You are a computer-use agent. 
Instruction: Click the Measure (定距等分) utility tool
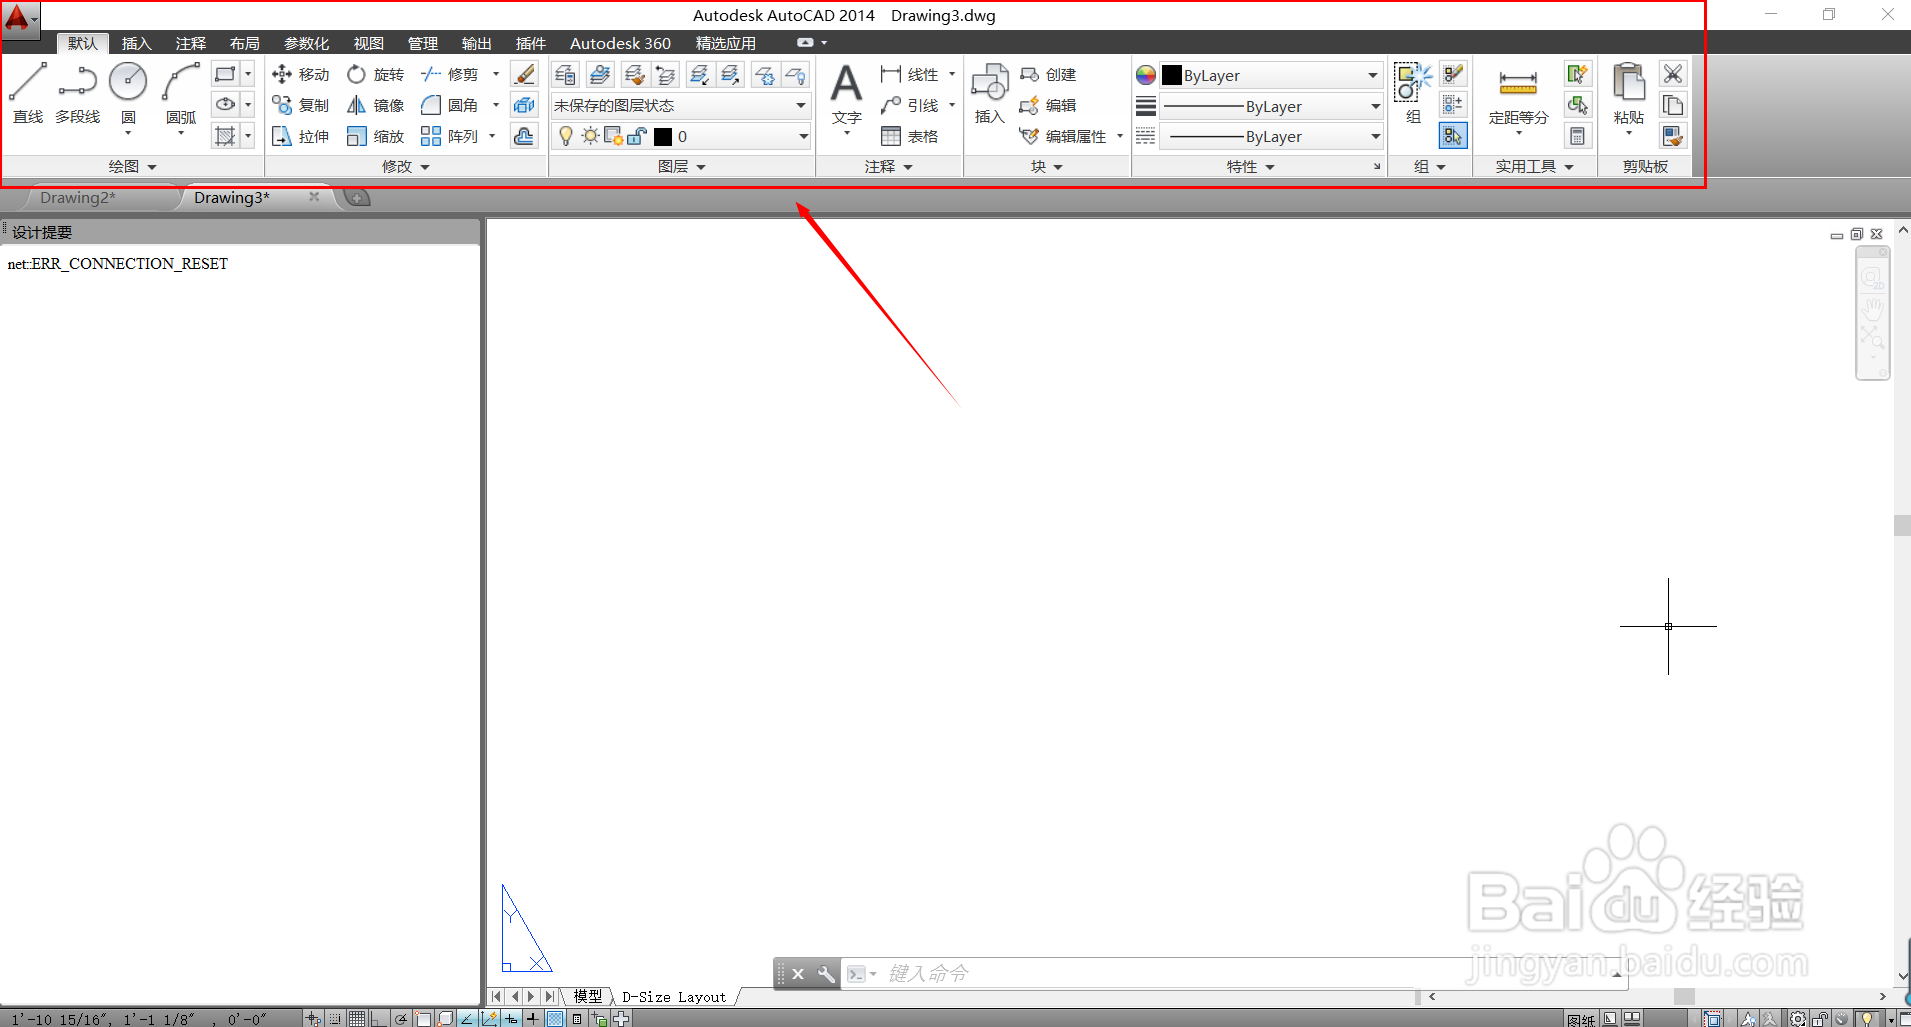coord(1518,97)
